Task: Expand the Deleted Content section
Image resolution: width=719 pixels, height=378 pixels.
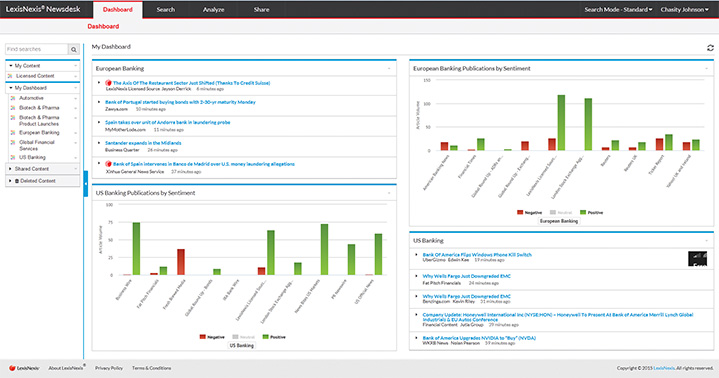Action: [11, 181]
